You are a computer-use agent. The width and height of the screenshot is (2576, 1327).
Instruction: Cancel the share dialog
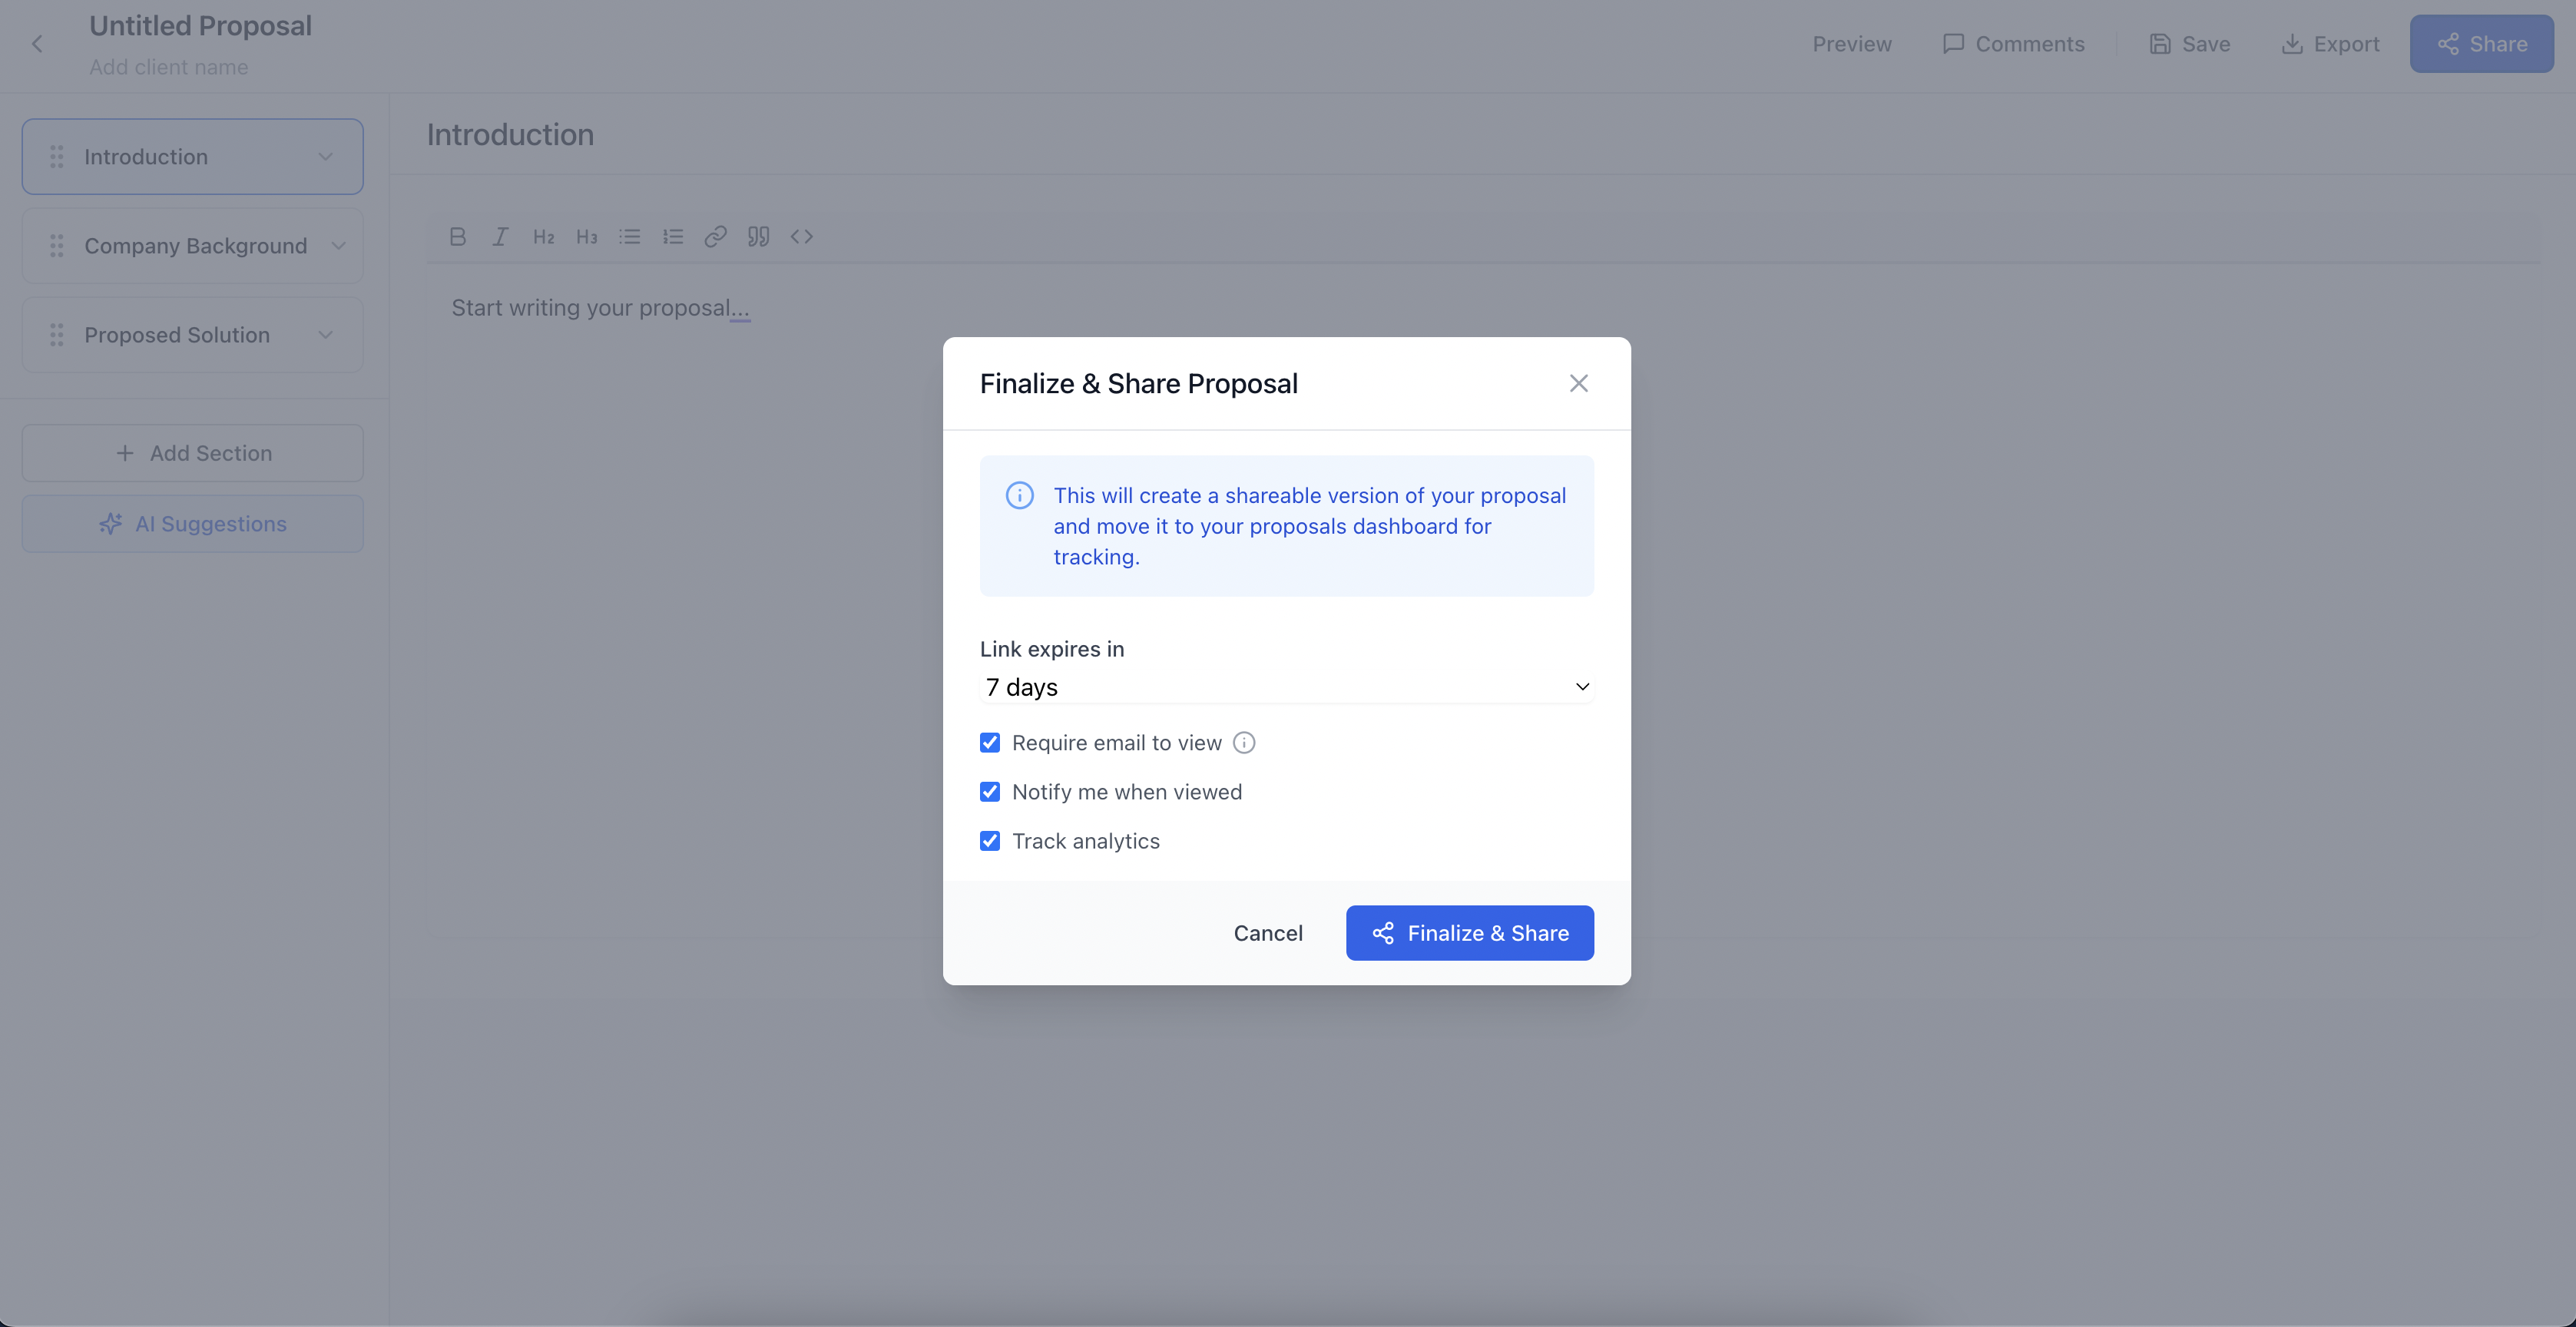(1267, 933)
